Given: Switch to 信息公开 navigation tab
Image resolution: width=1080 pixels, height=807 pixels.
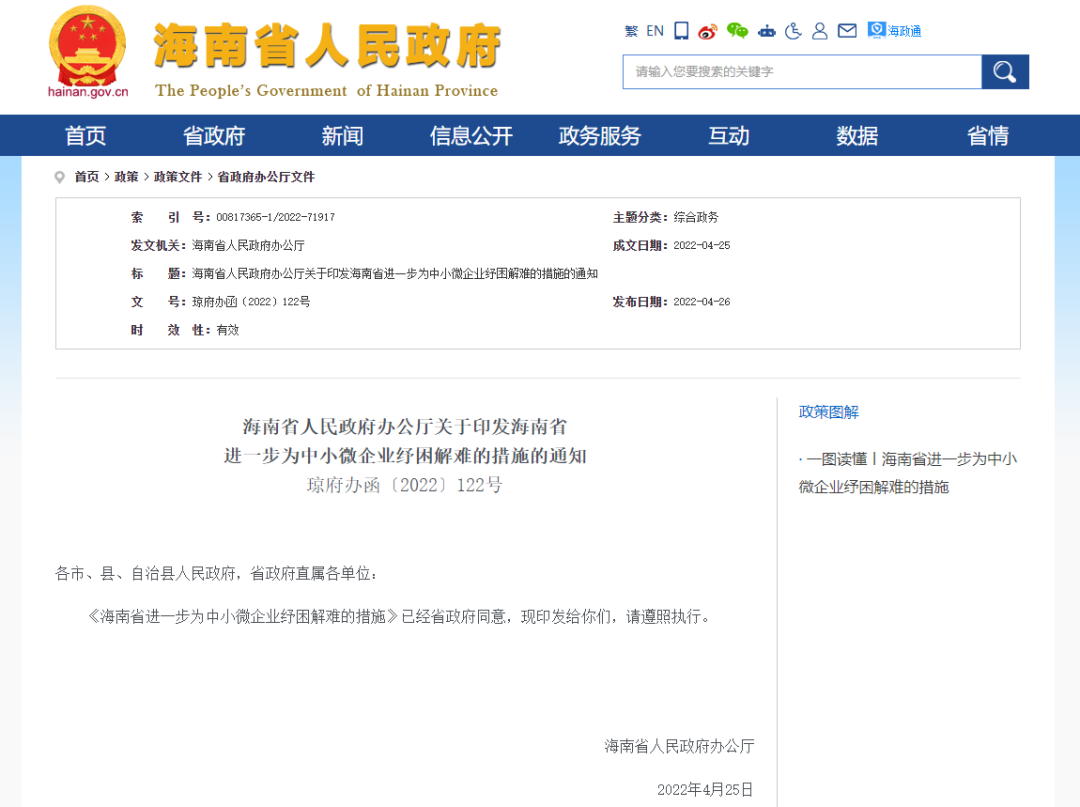Looking at the screenshot, I should [470, 135].
